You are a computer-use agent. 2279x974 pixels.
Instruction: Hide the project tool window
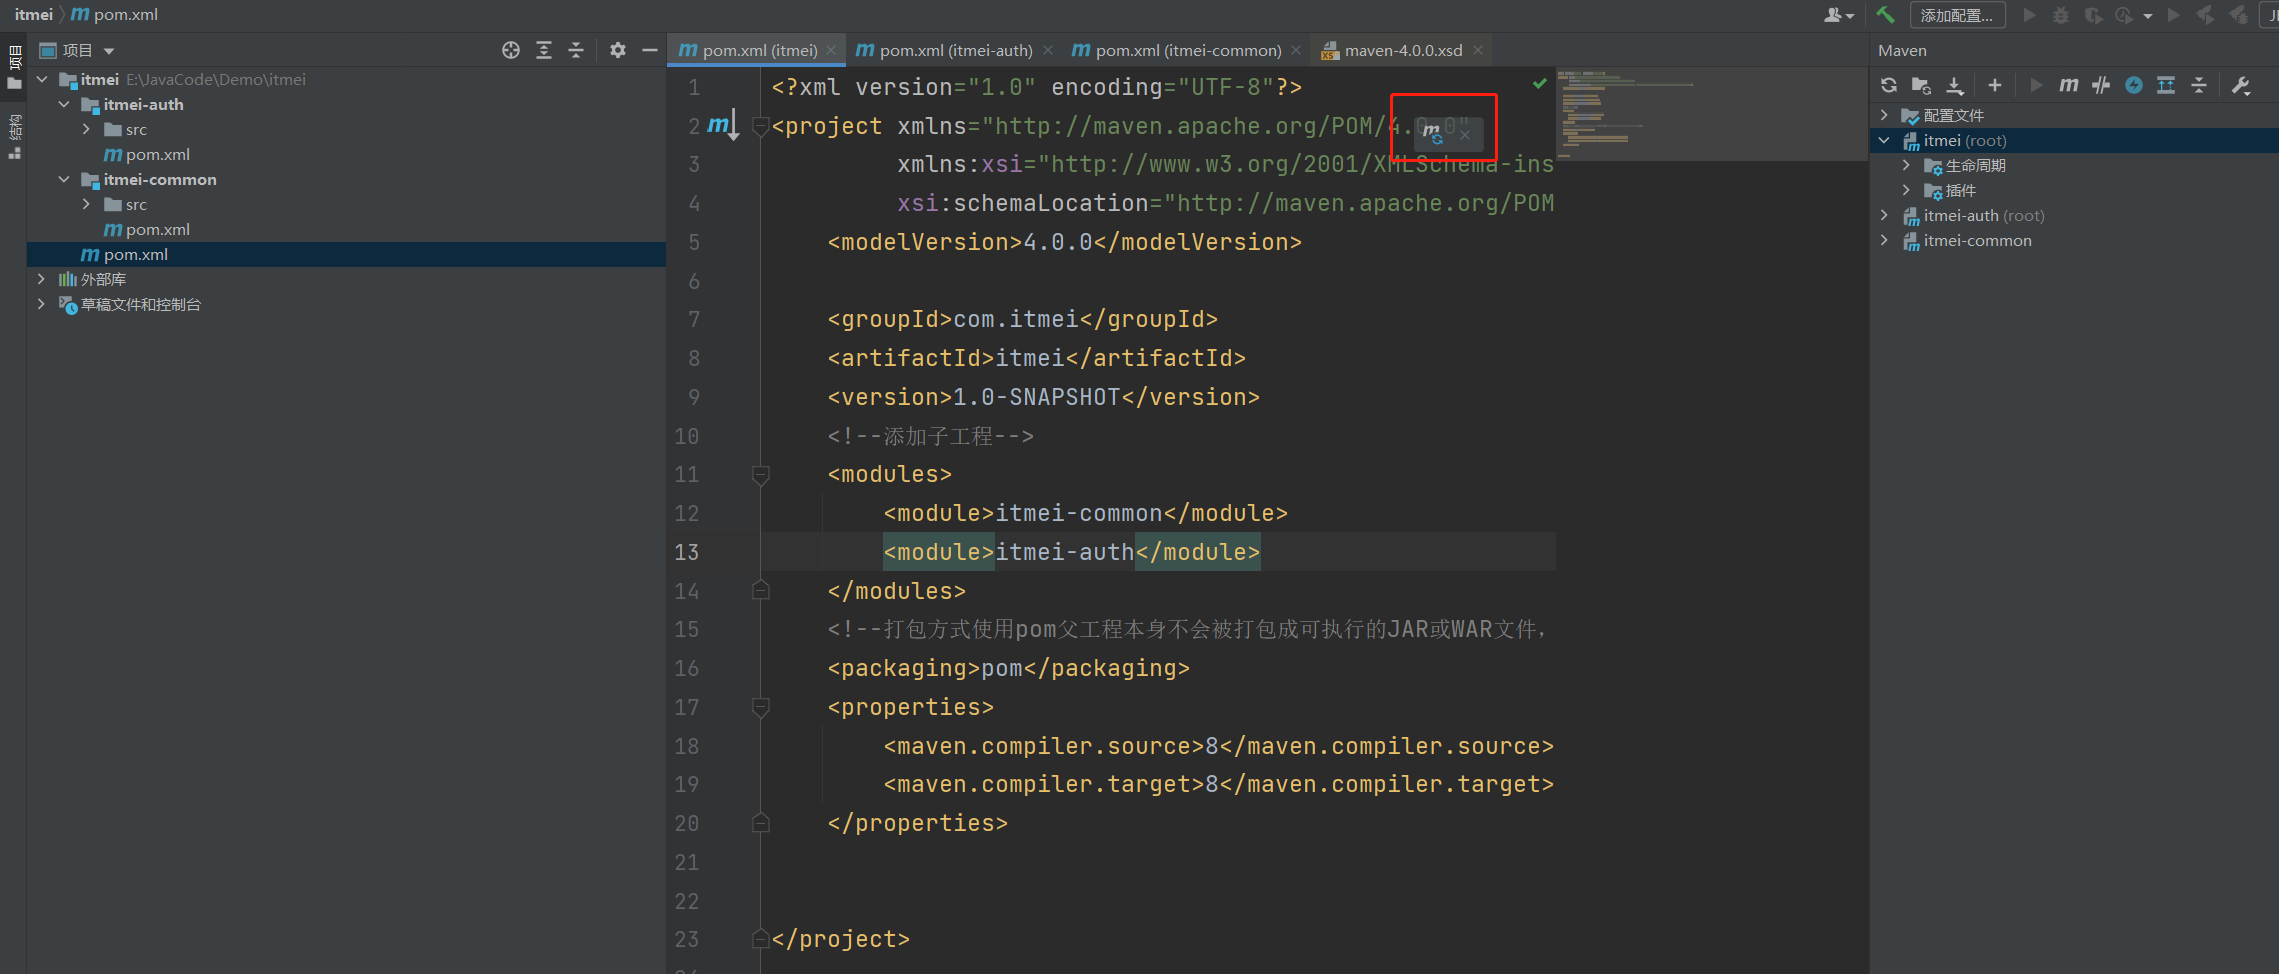click(650, 50)
